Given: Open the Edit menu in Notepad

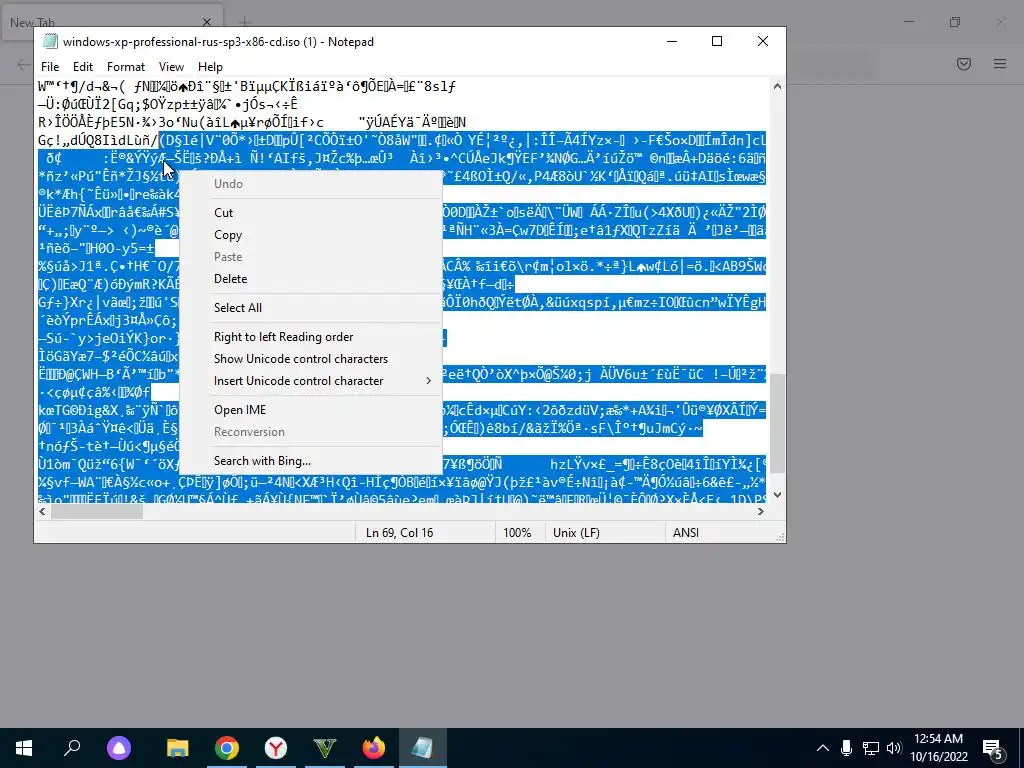Looking at the screenshot, I should [x=82, y=67].
